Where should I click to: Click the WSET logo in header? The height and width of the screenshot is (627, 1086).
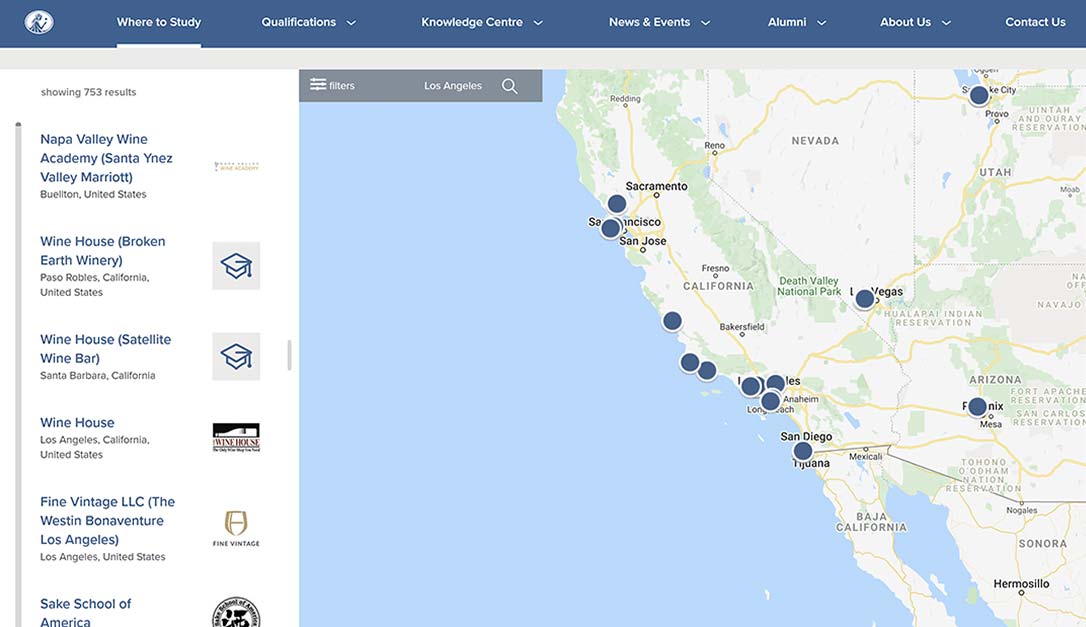click(x=39, y=22)
